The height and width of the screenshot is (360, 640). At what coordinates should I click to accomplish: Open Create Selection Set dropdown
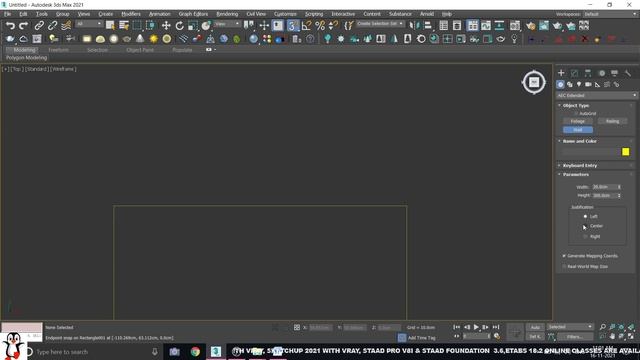380,24
